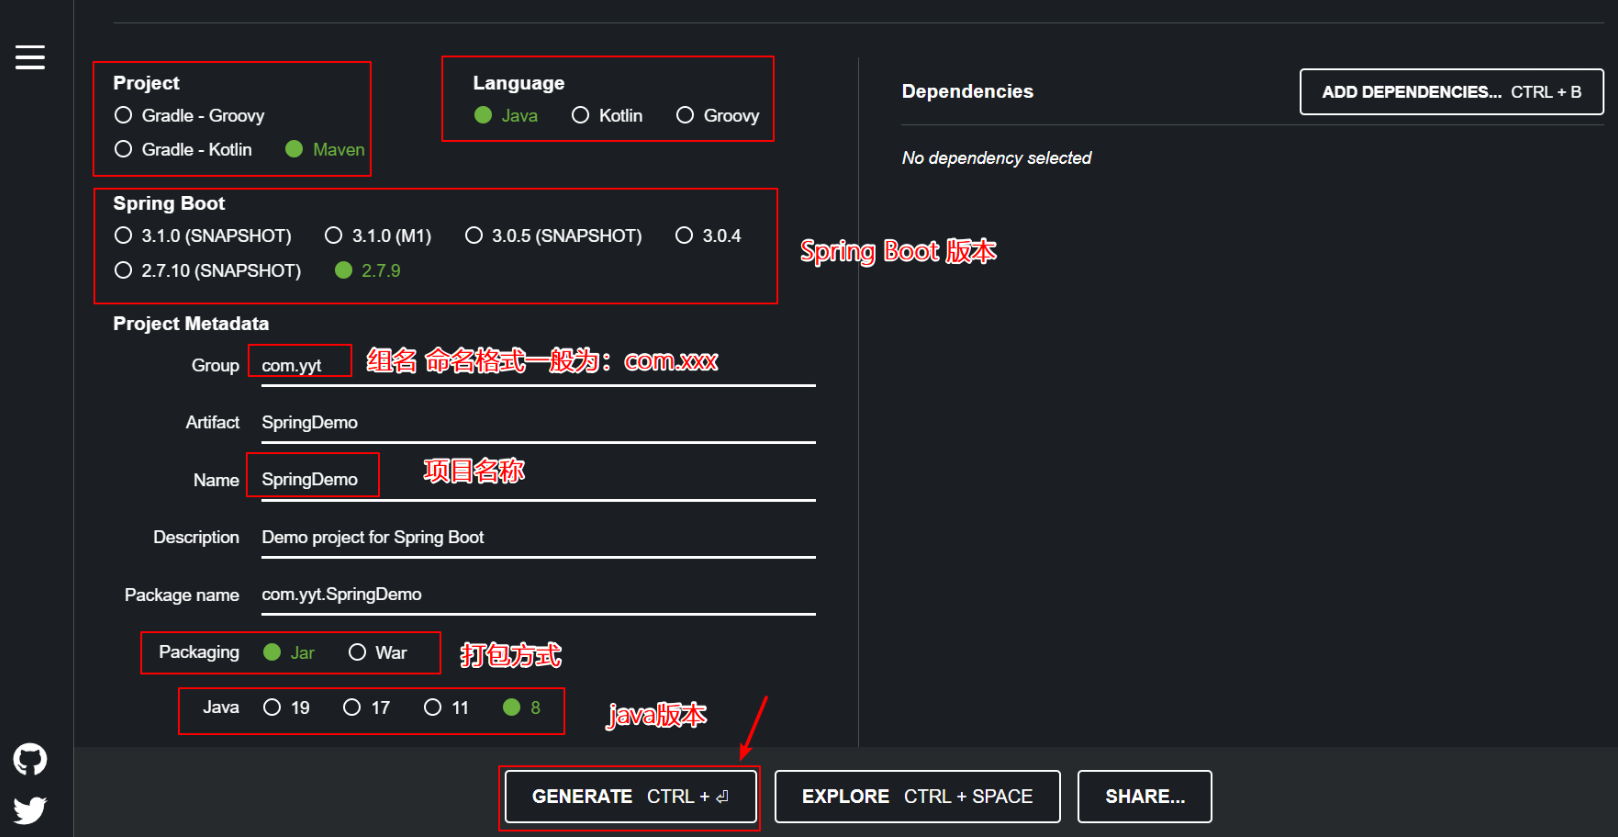Select Gradle - Groovy project type
The image size is (1618, 837).
point(190,116)
